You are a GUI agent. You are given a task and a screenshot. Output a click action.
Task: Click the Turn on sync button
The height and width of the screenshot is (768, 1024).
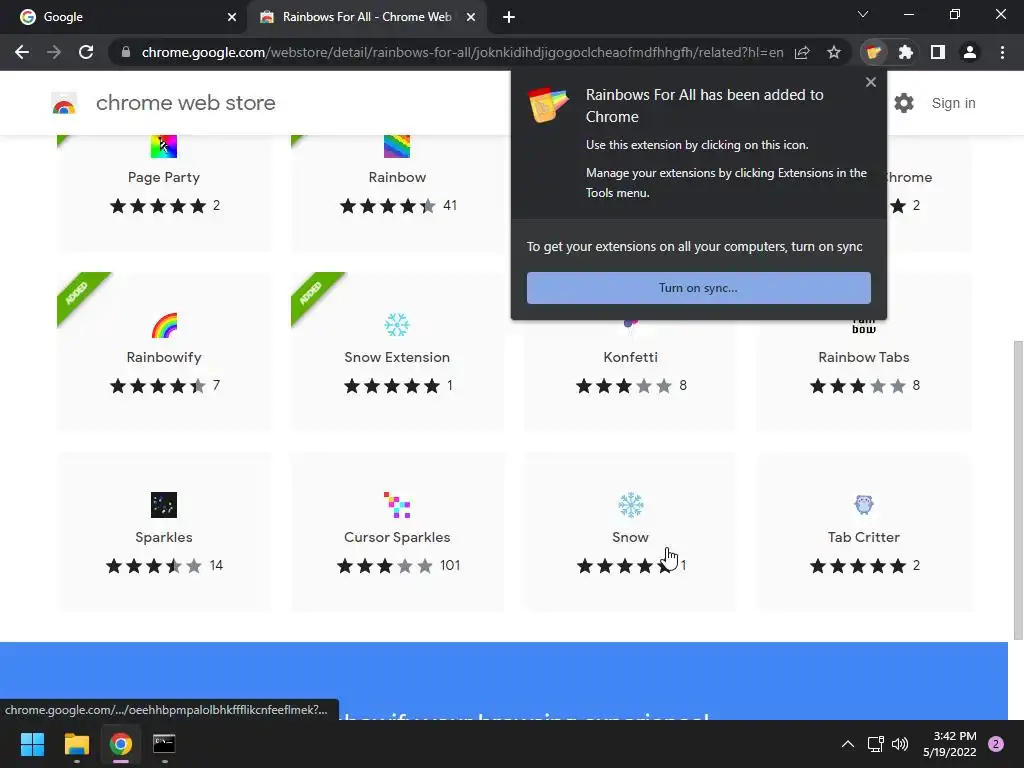point(698,288)
